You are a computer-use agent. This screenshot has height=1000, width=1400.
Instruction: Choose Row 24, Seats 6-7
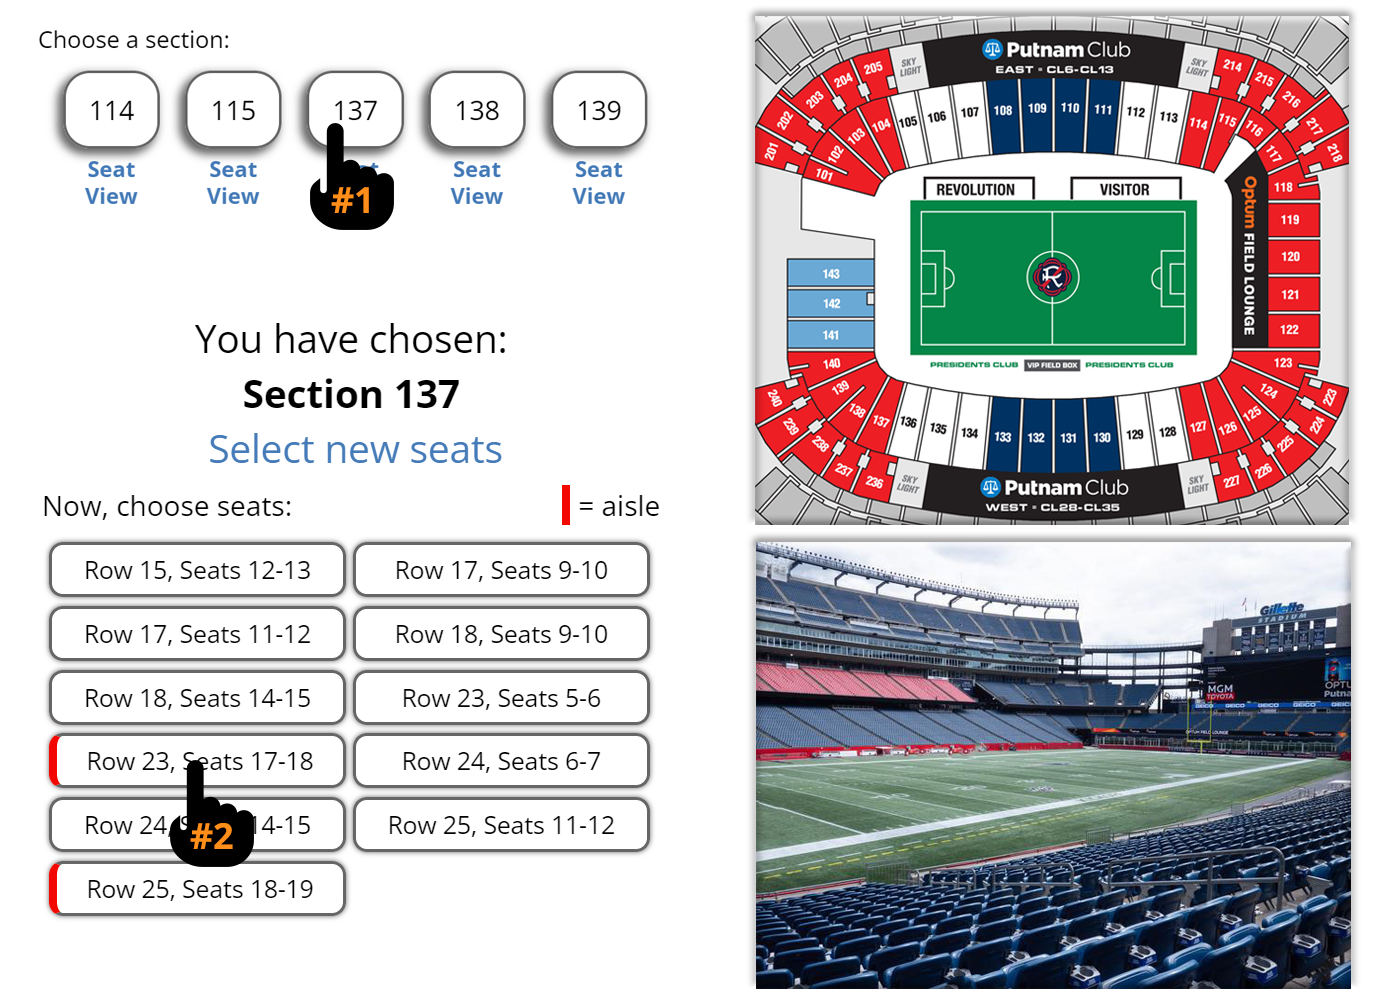(x=501, y=761)
